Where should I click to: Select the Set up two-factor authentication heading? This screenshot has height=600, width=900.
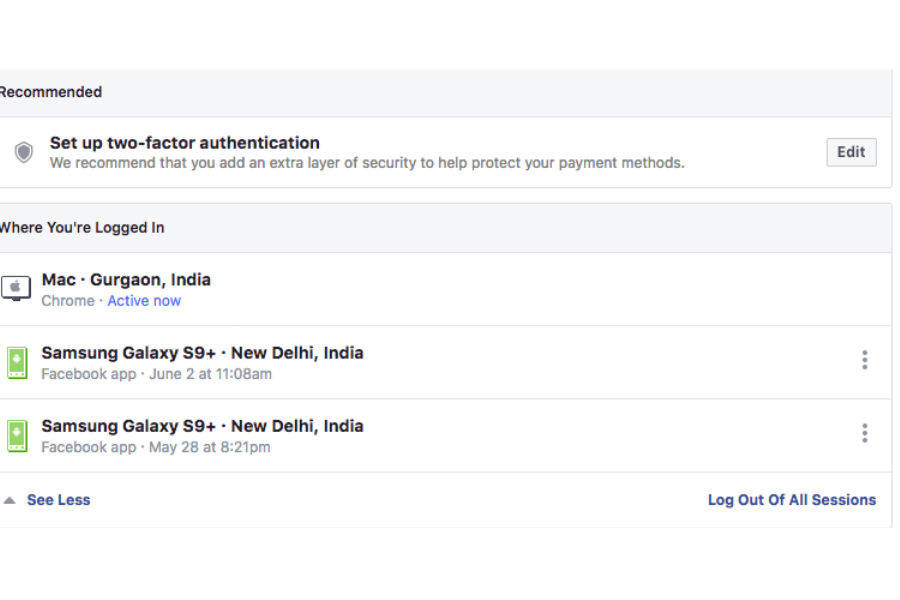tap(185, 143)
